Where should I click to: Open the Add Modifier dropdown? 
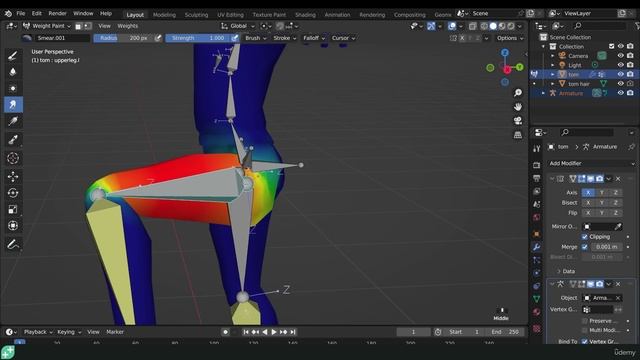coord(591,163)
